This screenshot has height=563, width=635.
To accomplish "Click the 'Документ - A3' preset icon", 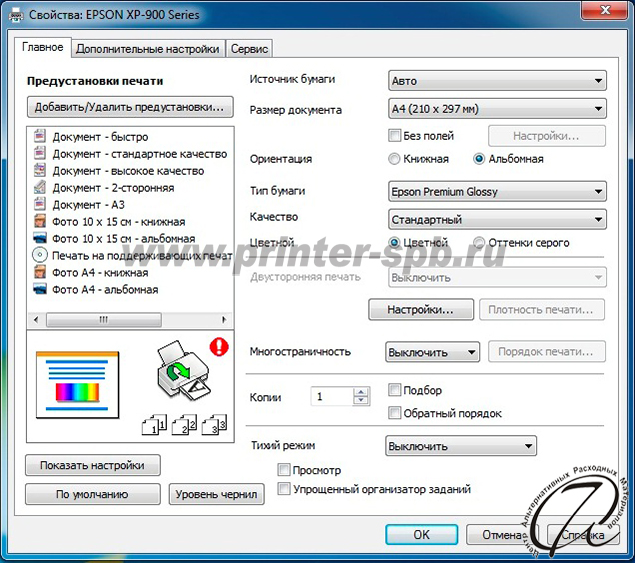I will pyautogui.click(x=39, y=204).
